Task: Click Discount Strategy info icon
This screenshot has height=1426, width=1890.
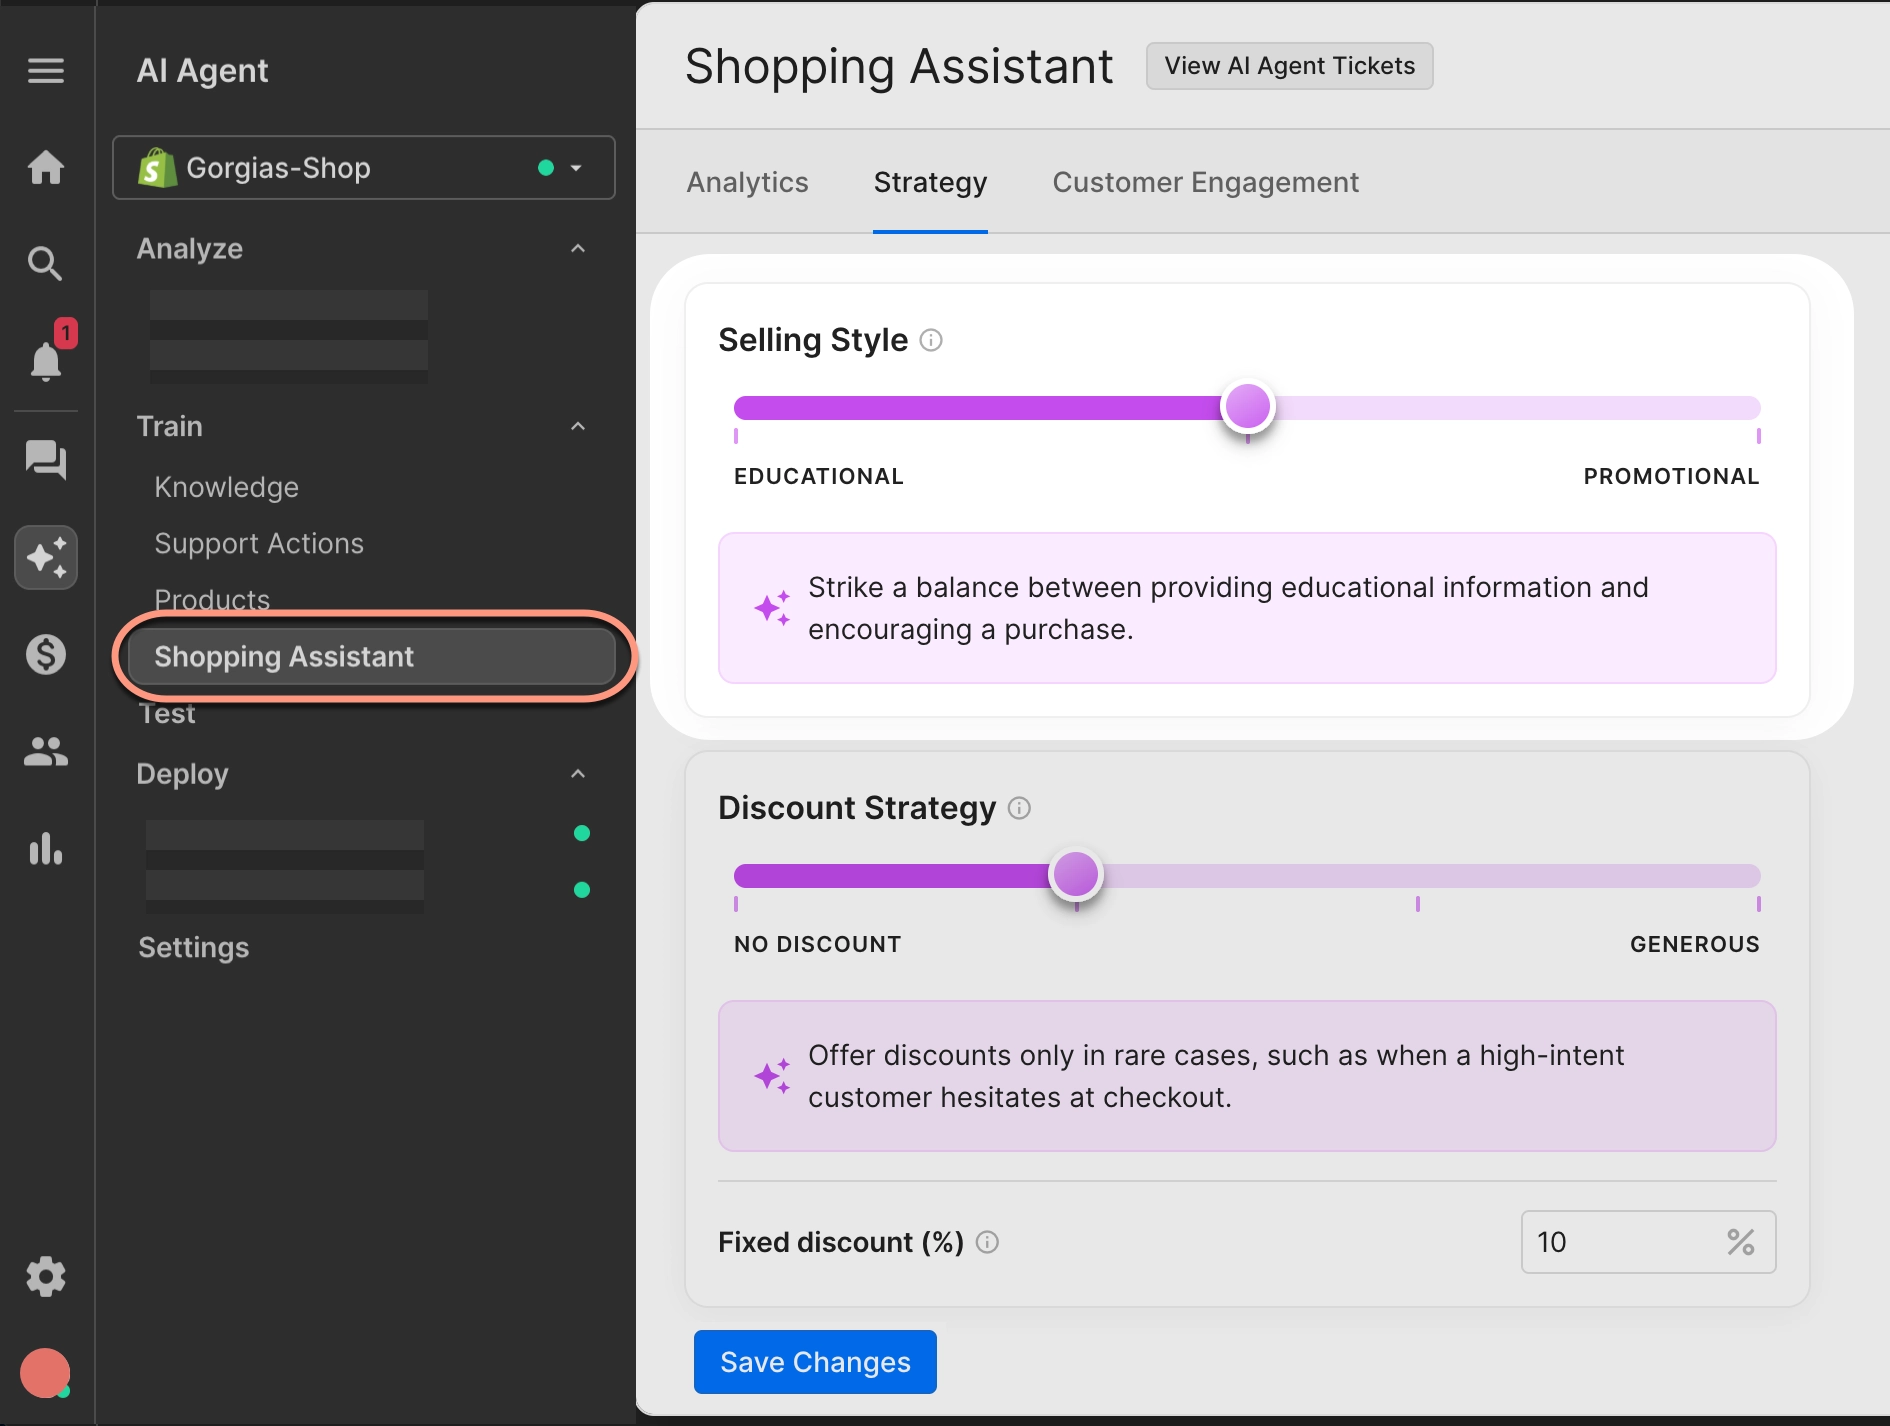Action: 1019,808
